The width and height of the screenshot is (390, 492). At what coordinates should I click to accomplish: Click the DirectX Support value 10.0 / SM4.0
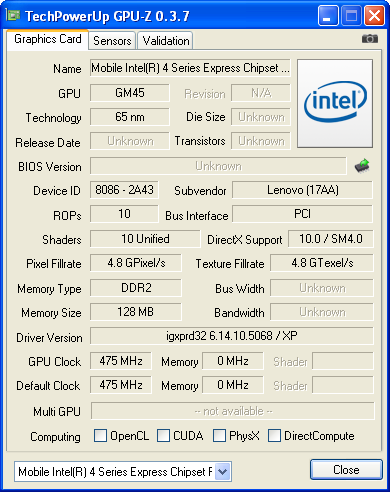tap(331, 239)
